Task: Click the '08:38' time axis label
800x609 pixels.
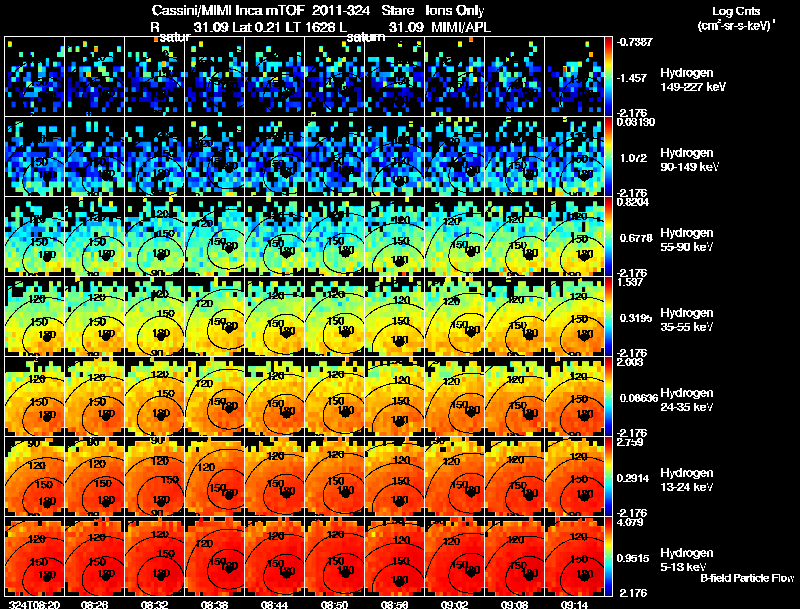Action: click(214, 604)
